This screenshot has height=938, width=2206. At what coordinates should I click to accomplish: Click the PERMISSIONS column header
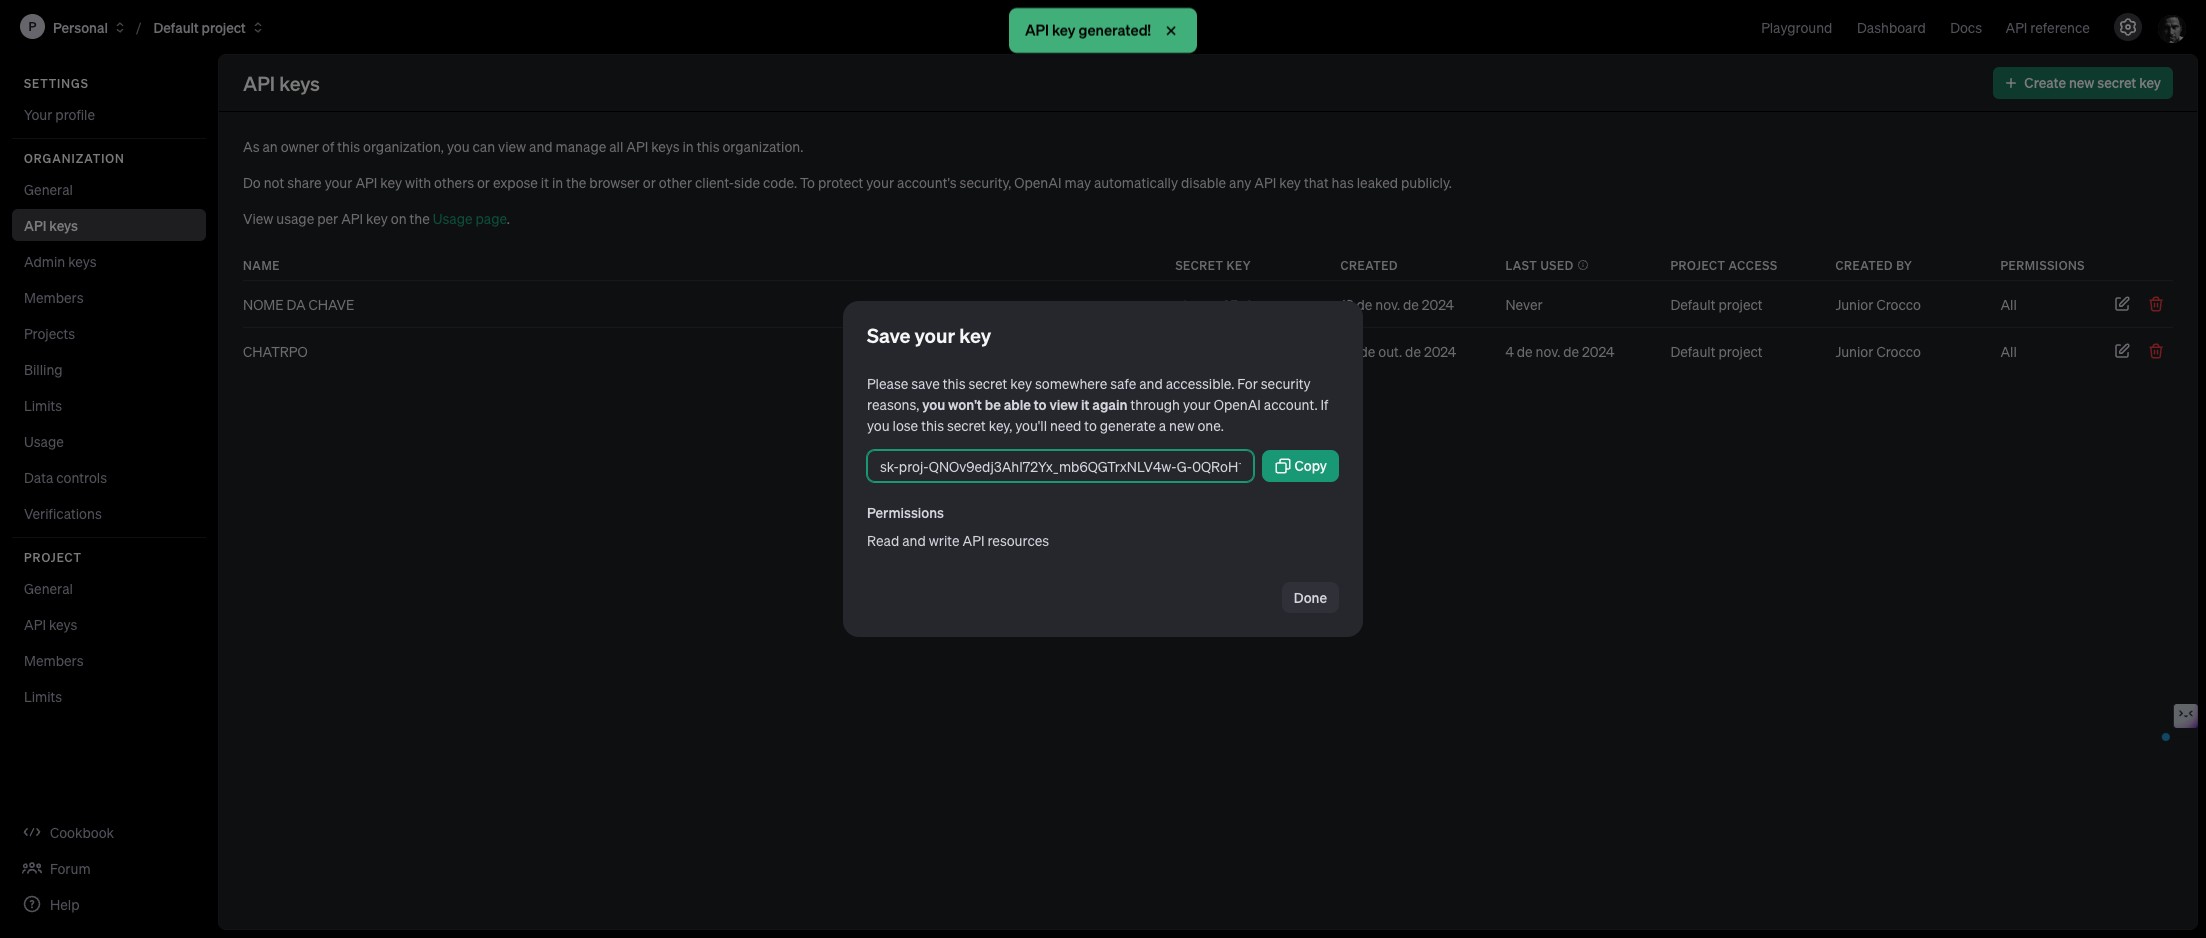2042,265
